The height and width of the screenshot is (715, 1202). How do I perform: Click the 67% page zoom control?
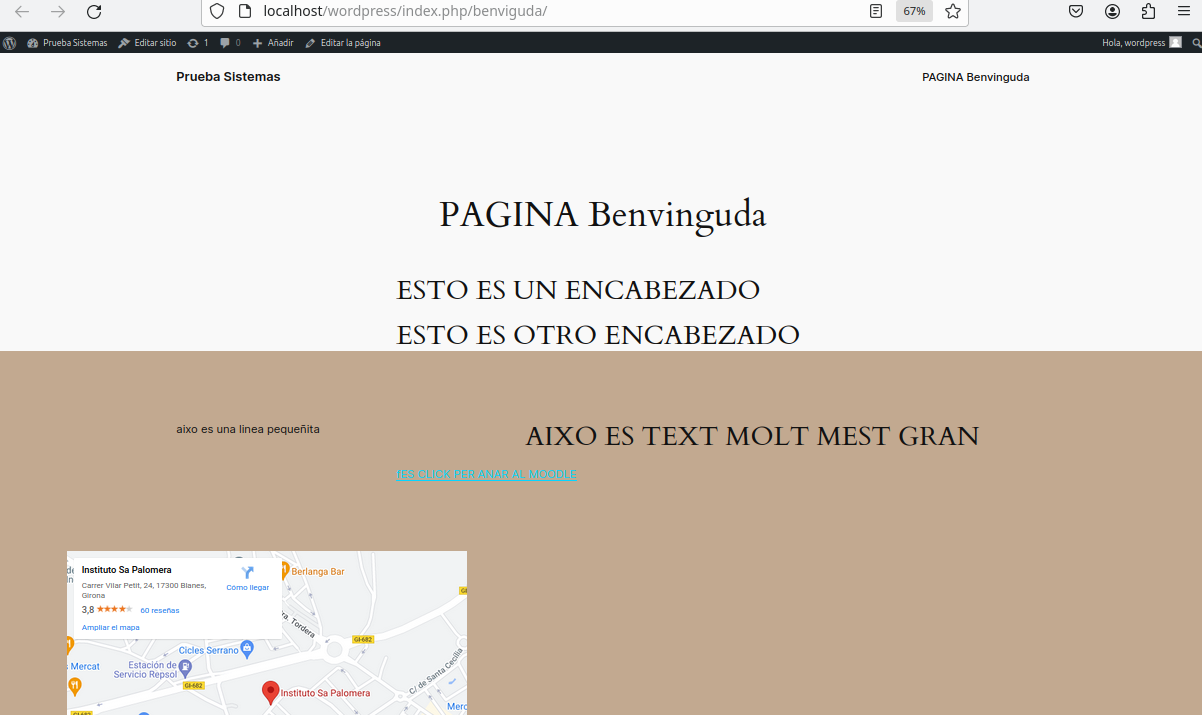click(913, 12)
